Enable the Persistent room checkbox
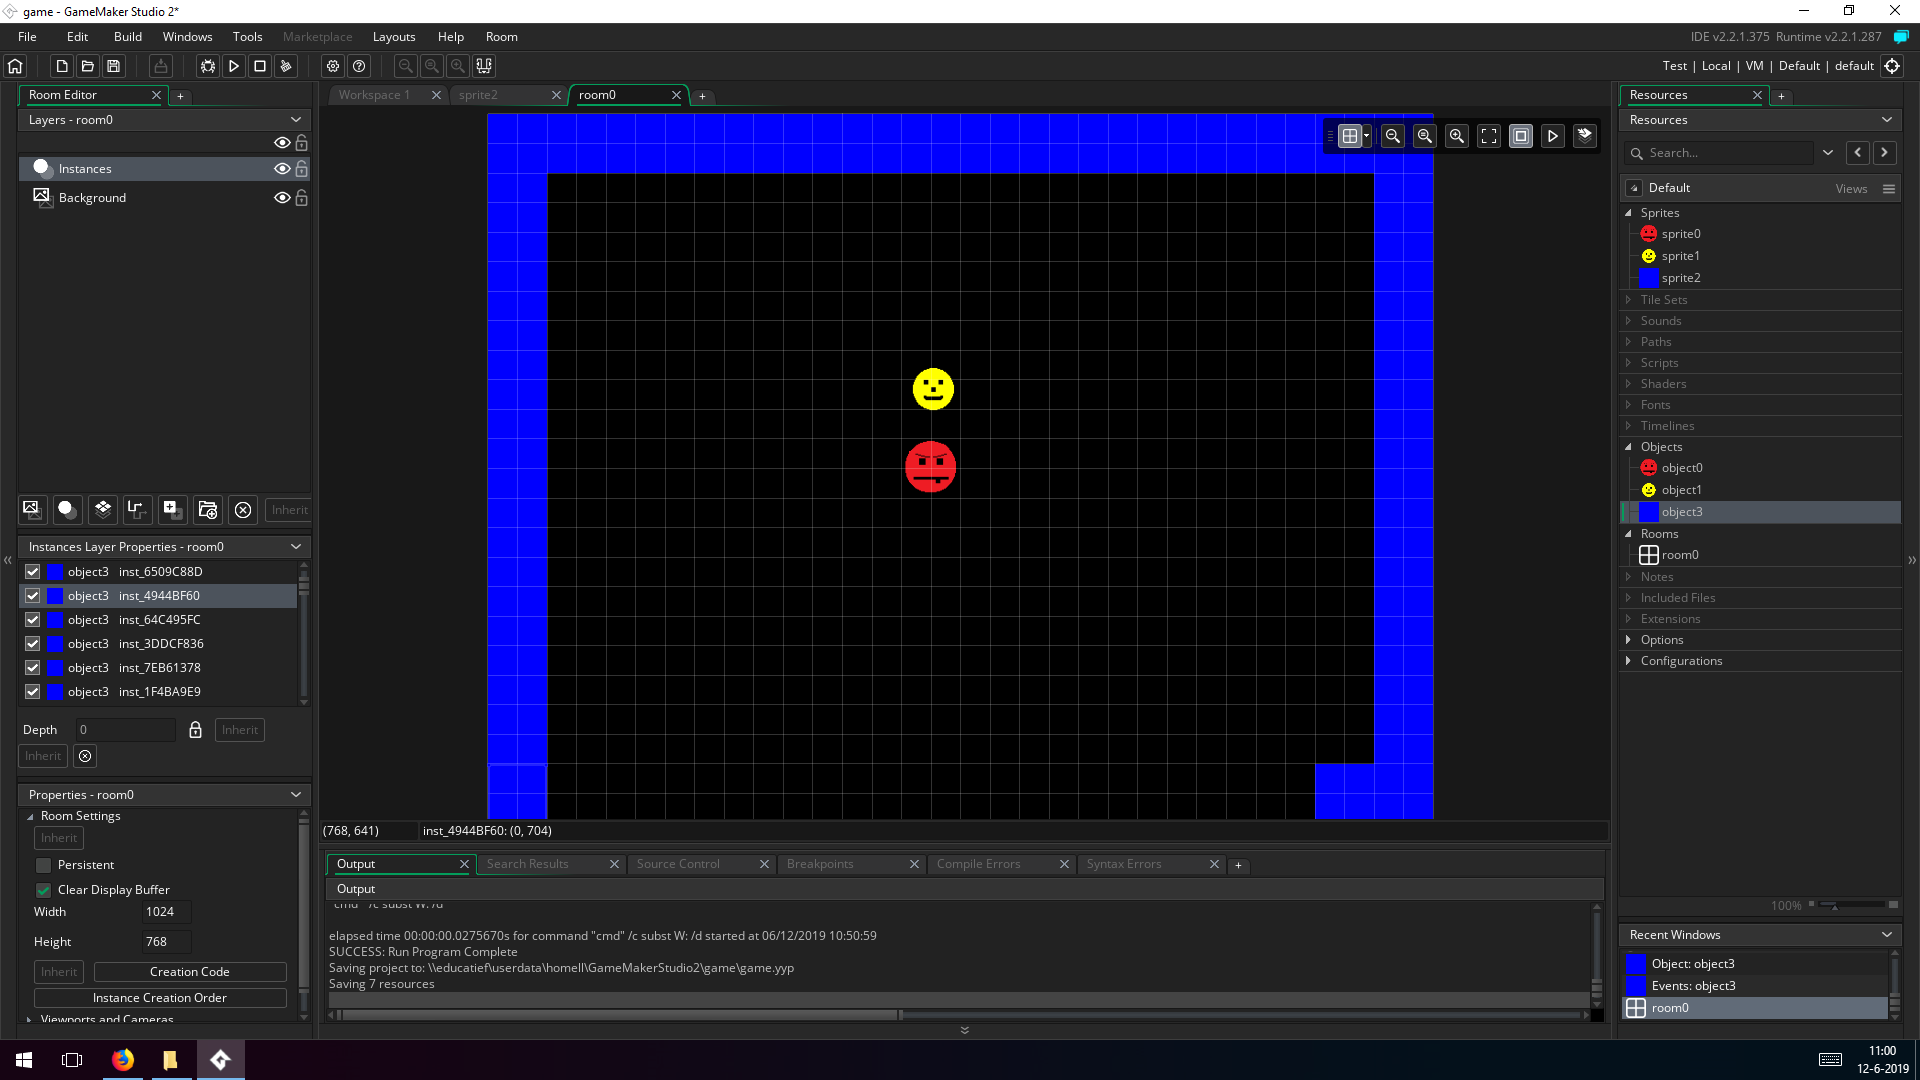 [44, 865]
